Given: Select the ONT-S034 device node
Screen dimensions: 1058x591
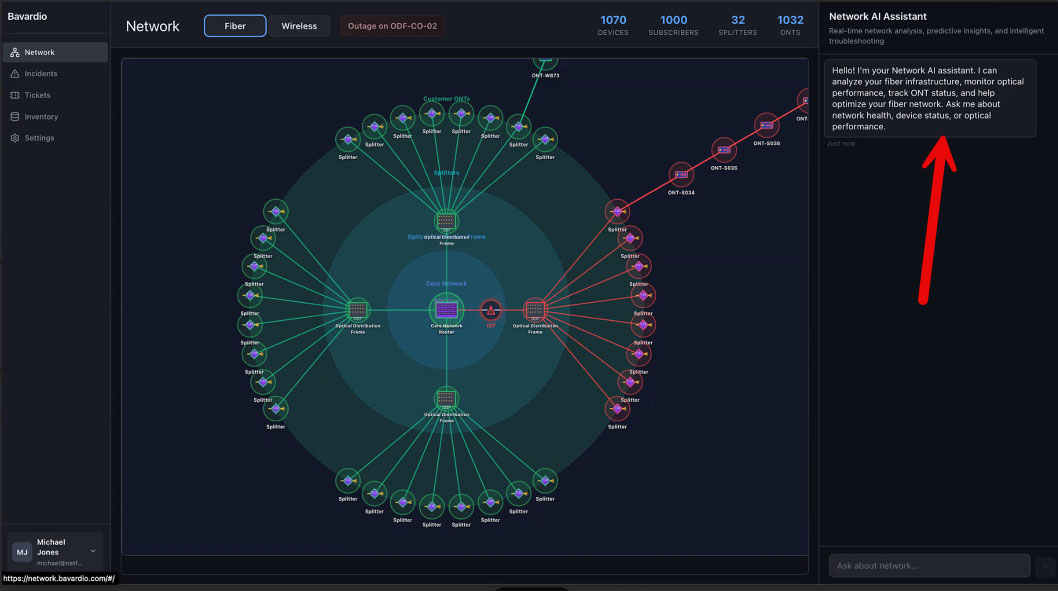Looking at the screenshot, I should point(681,174).
